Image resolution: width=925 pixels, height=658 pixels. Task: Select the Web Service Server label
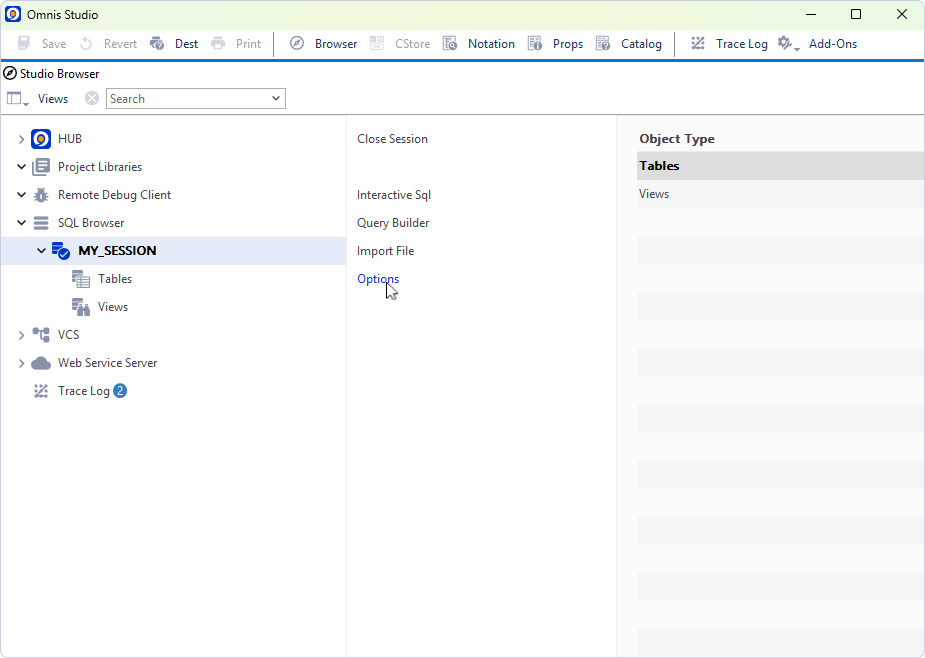click(x=107, y=363)
